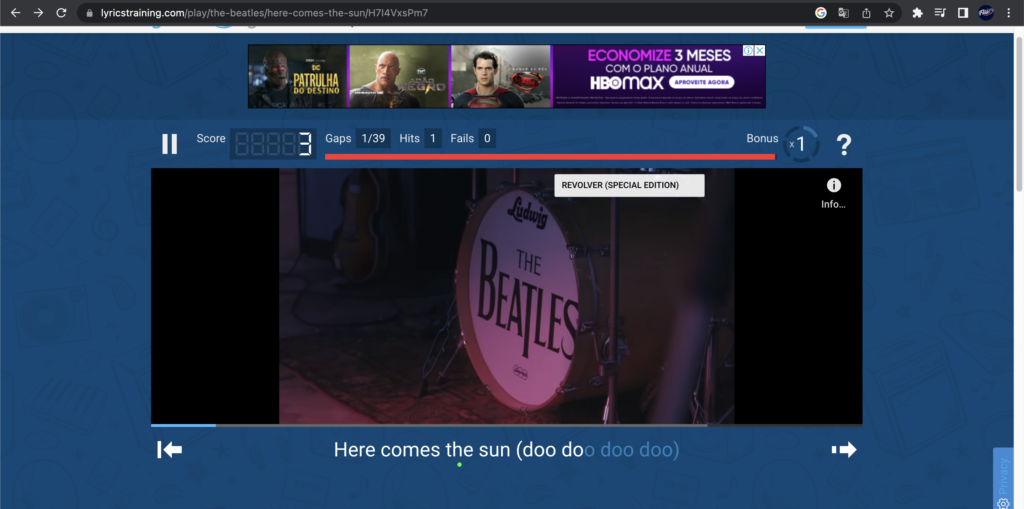Click the video progress bar
The image size is (1024, 509).
coord(506,425)
